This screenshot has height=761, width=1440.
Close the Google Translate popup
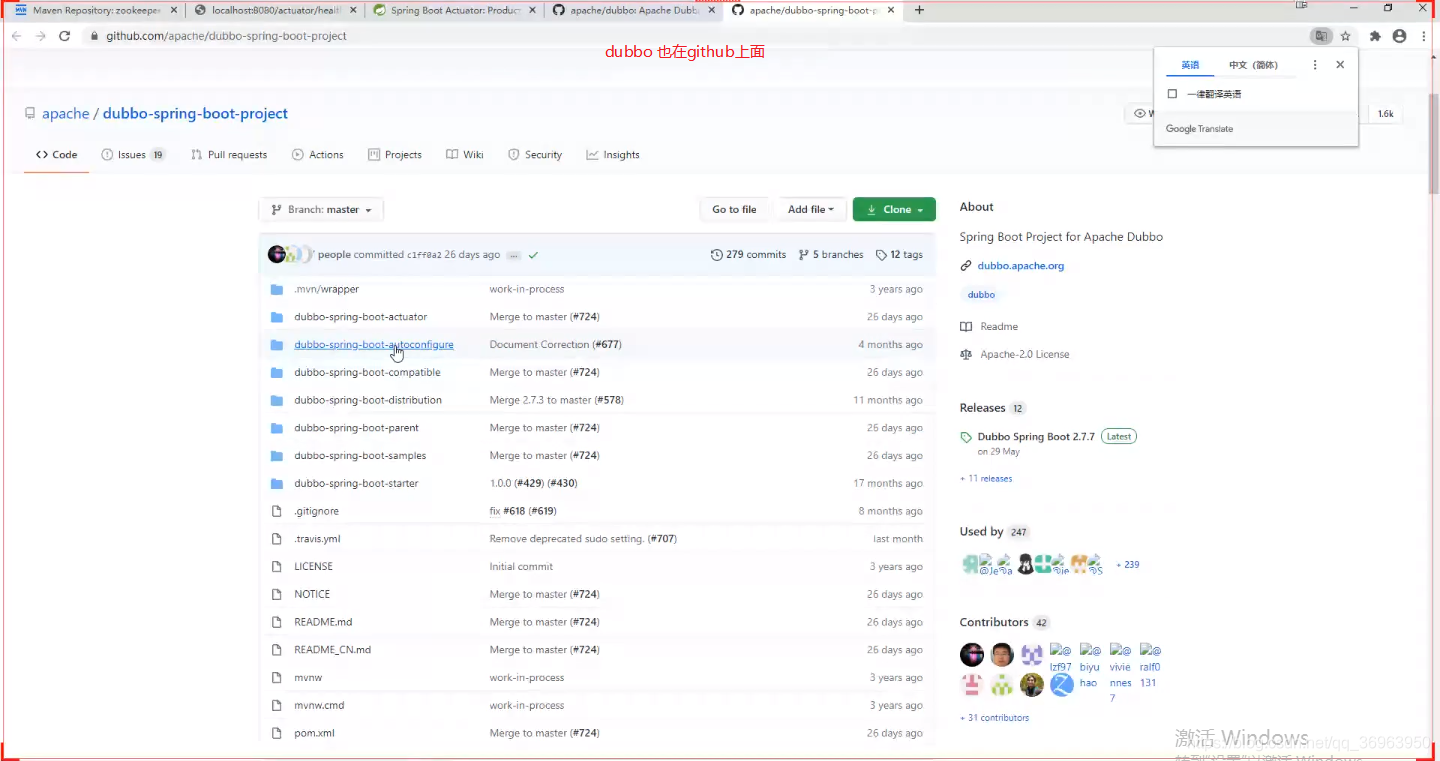[1340, 65]
